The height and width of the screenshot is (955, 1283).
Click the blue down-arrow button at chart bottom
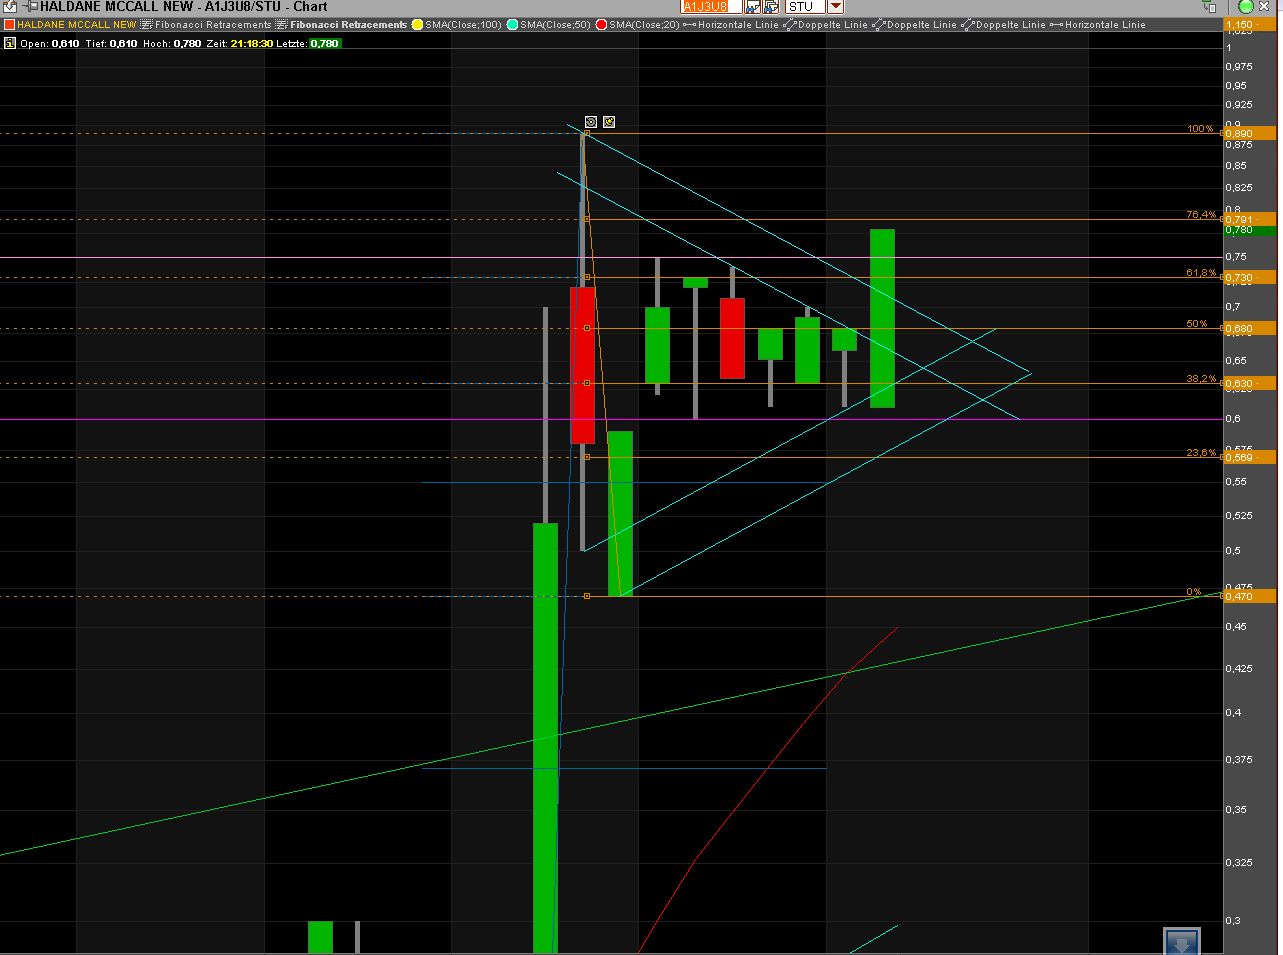[x=1181, y=941]
